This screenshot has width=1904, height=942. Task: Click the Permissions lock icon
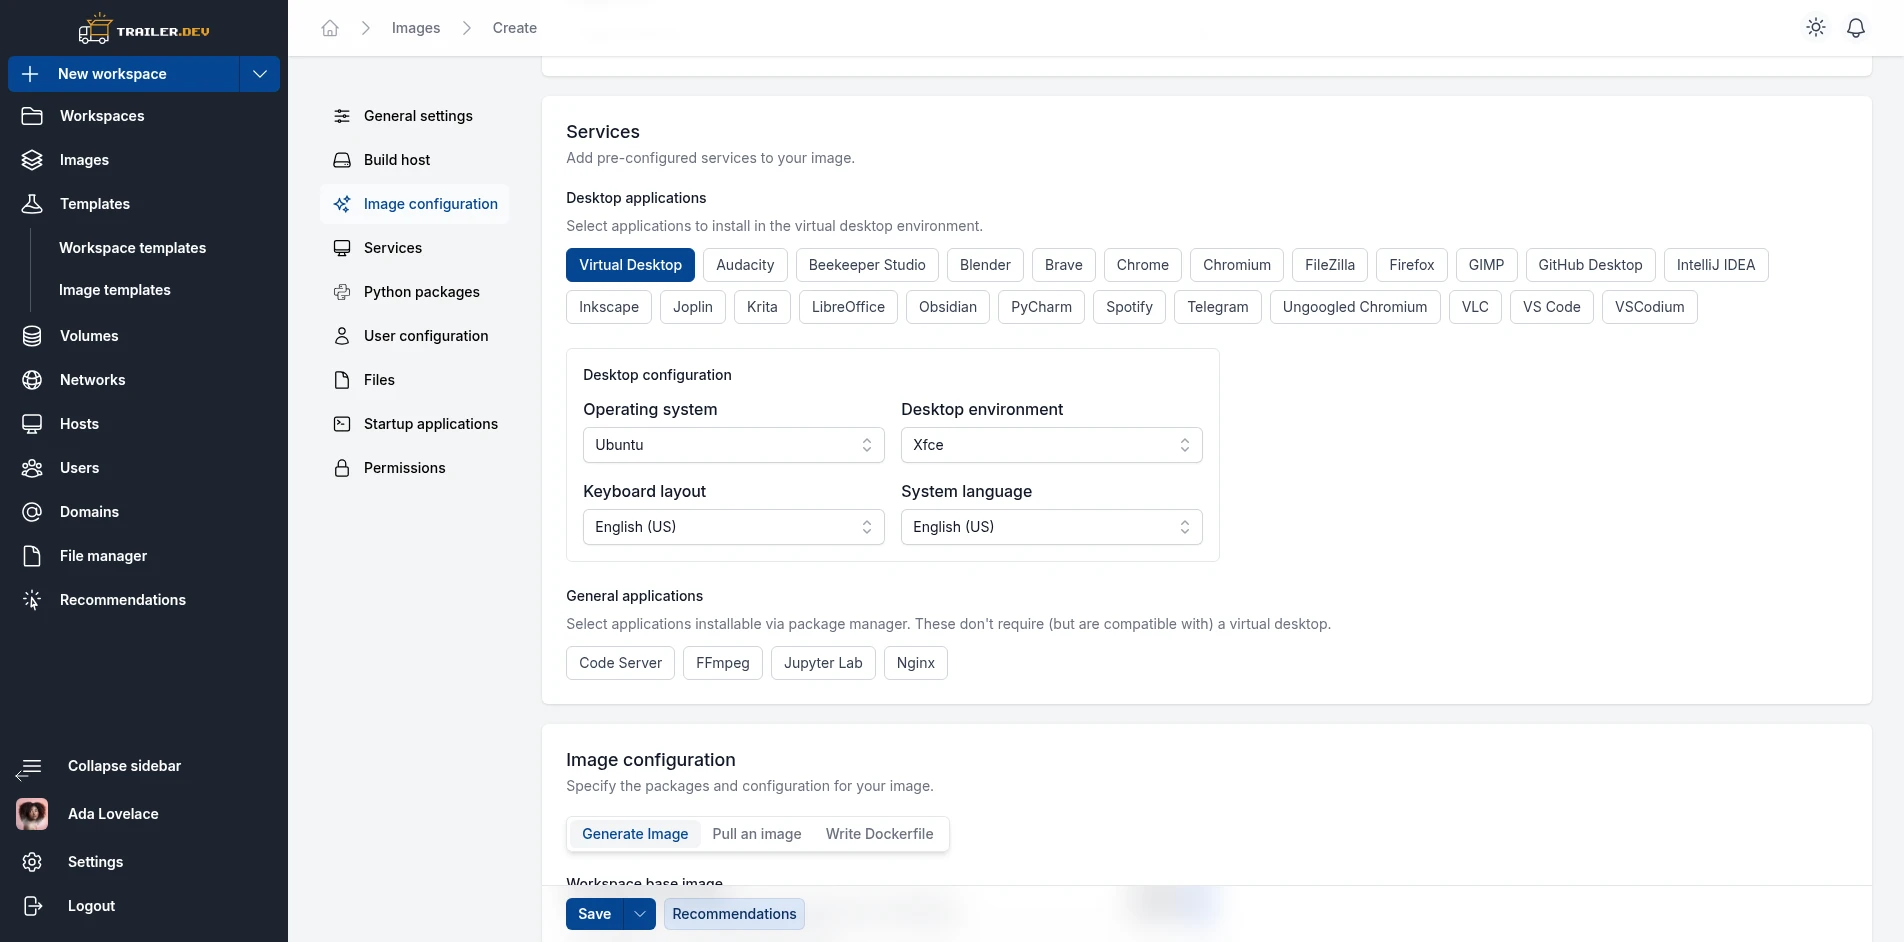[342, 468]
